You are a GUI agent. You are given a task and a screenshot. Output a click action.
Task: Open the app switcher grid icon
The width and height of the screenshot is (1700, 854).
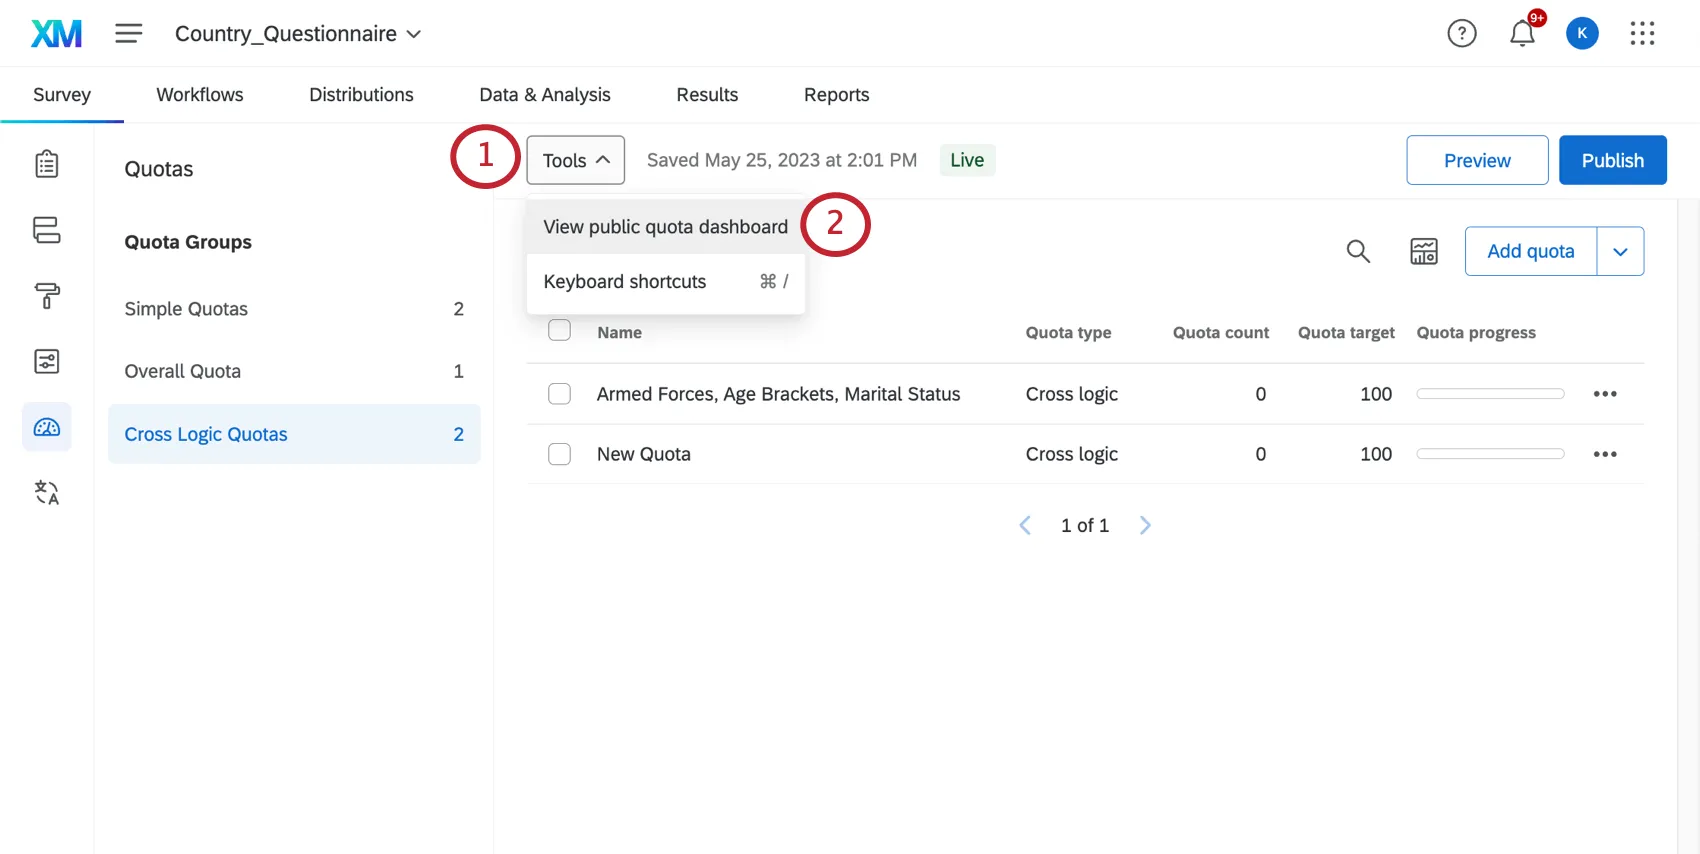tap(1642, 34)
